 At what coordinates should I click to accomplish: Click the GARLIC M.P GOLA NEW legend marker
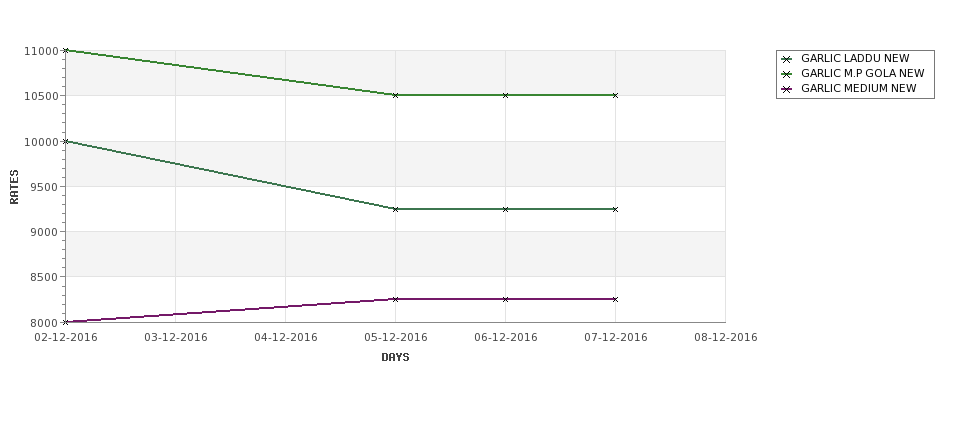787,74
